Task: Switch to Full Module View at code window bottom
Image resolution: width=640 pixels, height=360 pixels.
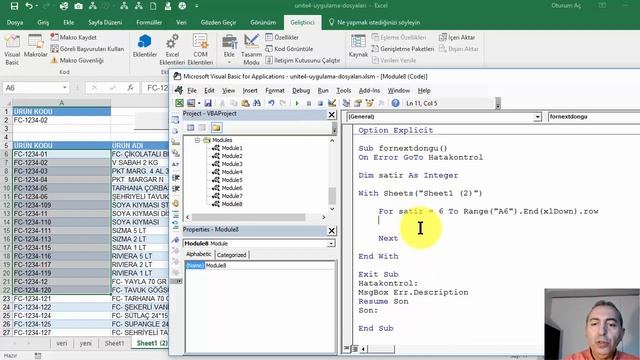Action: click(x=354, y=349)
